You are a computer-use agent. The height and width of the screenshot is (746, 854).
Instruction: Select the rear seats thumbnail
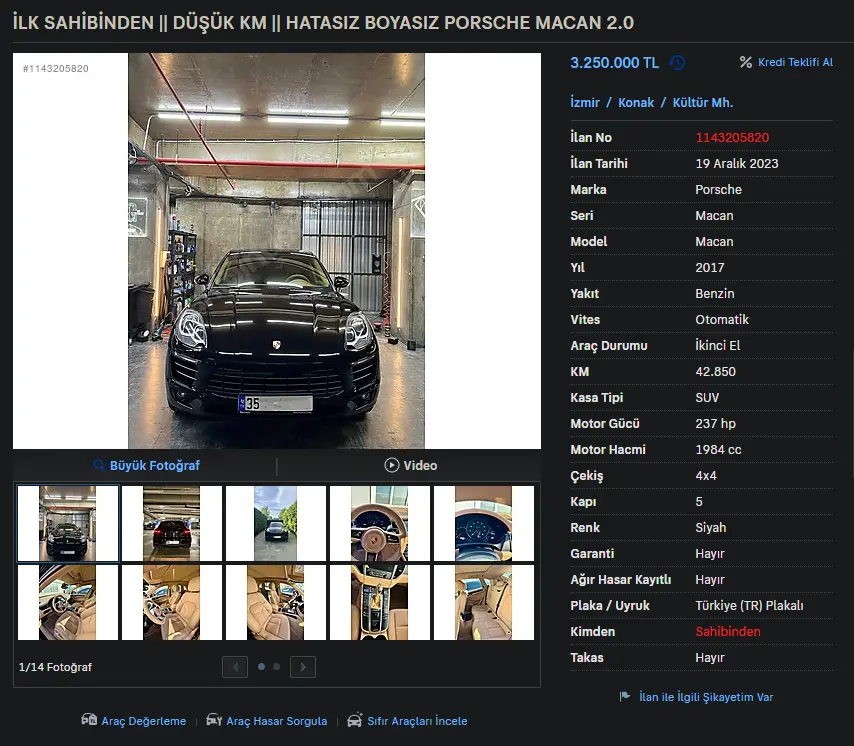pos(484,602)
